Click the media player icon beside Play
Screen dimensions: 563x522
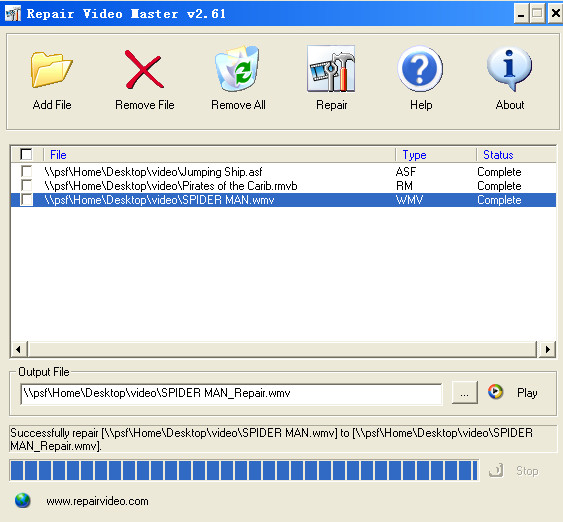pyautogui.click(x=495, y=392)
